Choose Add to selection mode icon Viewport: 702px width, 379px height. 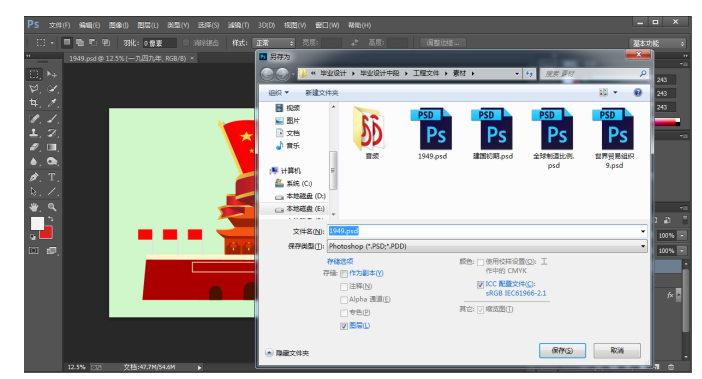click(x=80, y=43)
